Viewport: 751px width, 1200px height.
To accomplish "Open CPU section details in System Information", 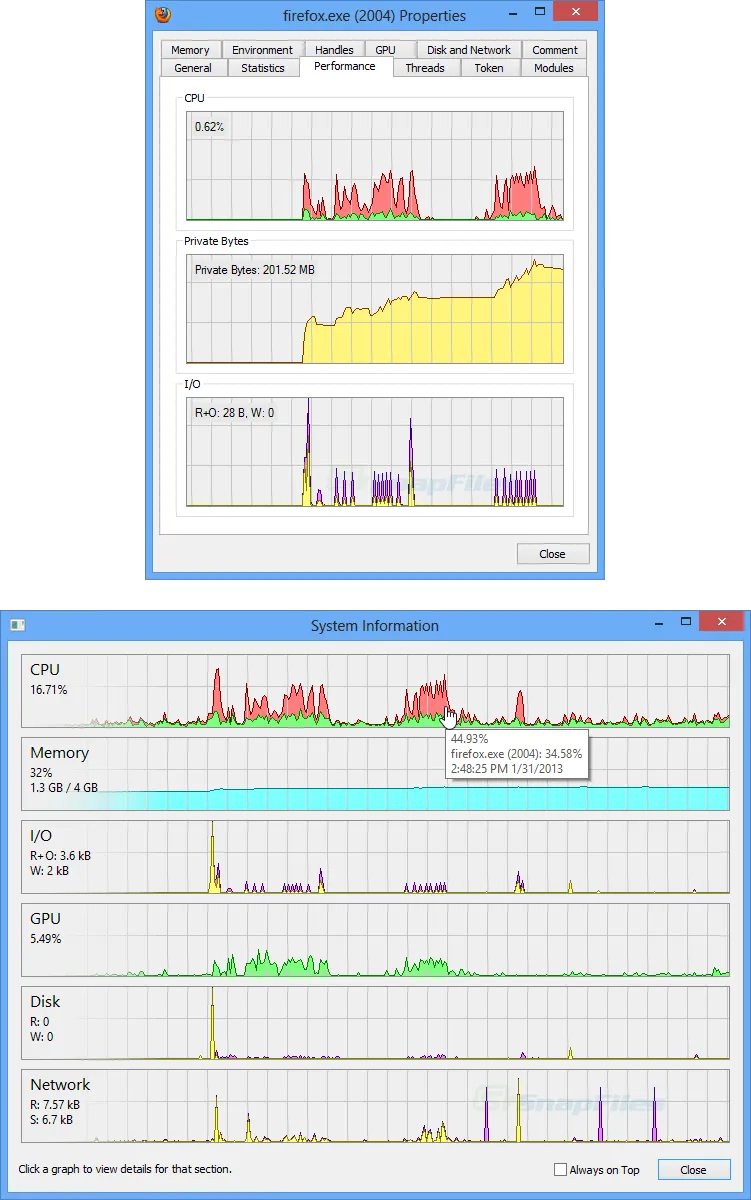I will (375, 691).
